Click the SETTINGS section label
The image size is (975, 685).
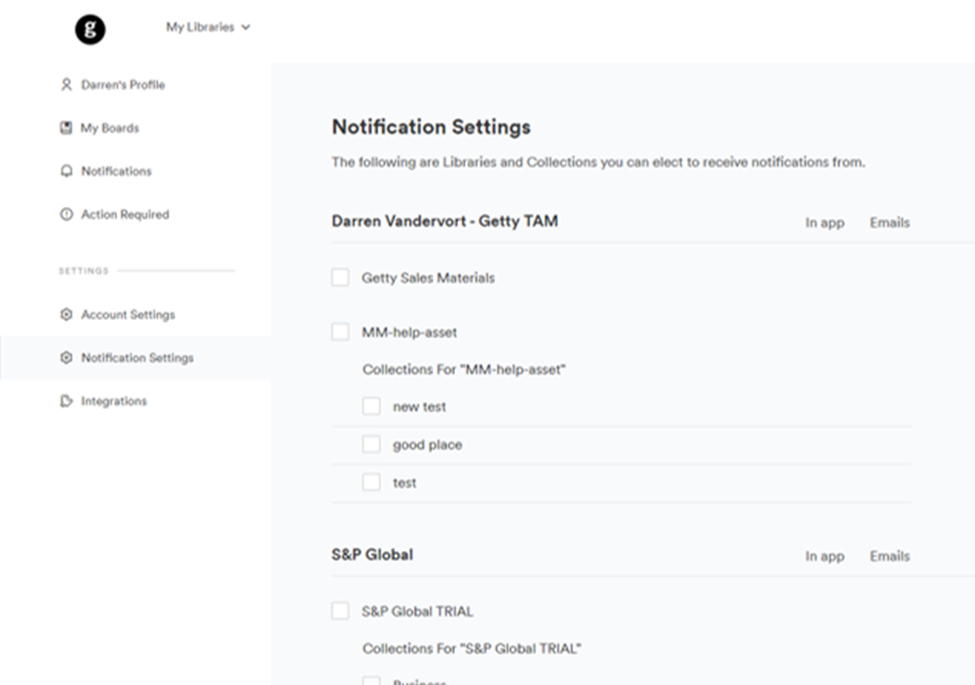click(x=83, y=271)
